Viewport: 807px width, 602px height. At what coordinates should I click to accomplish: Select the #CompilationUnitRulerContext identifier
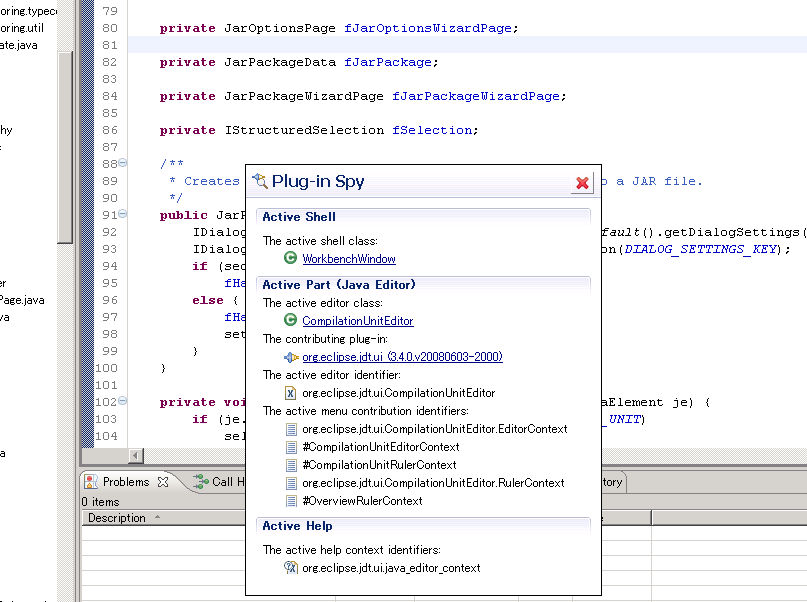click(379, 465)
